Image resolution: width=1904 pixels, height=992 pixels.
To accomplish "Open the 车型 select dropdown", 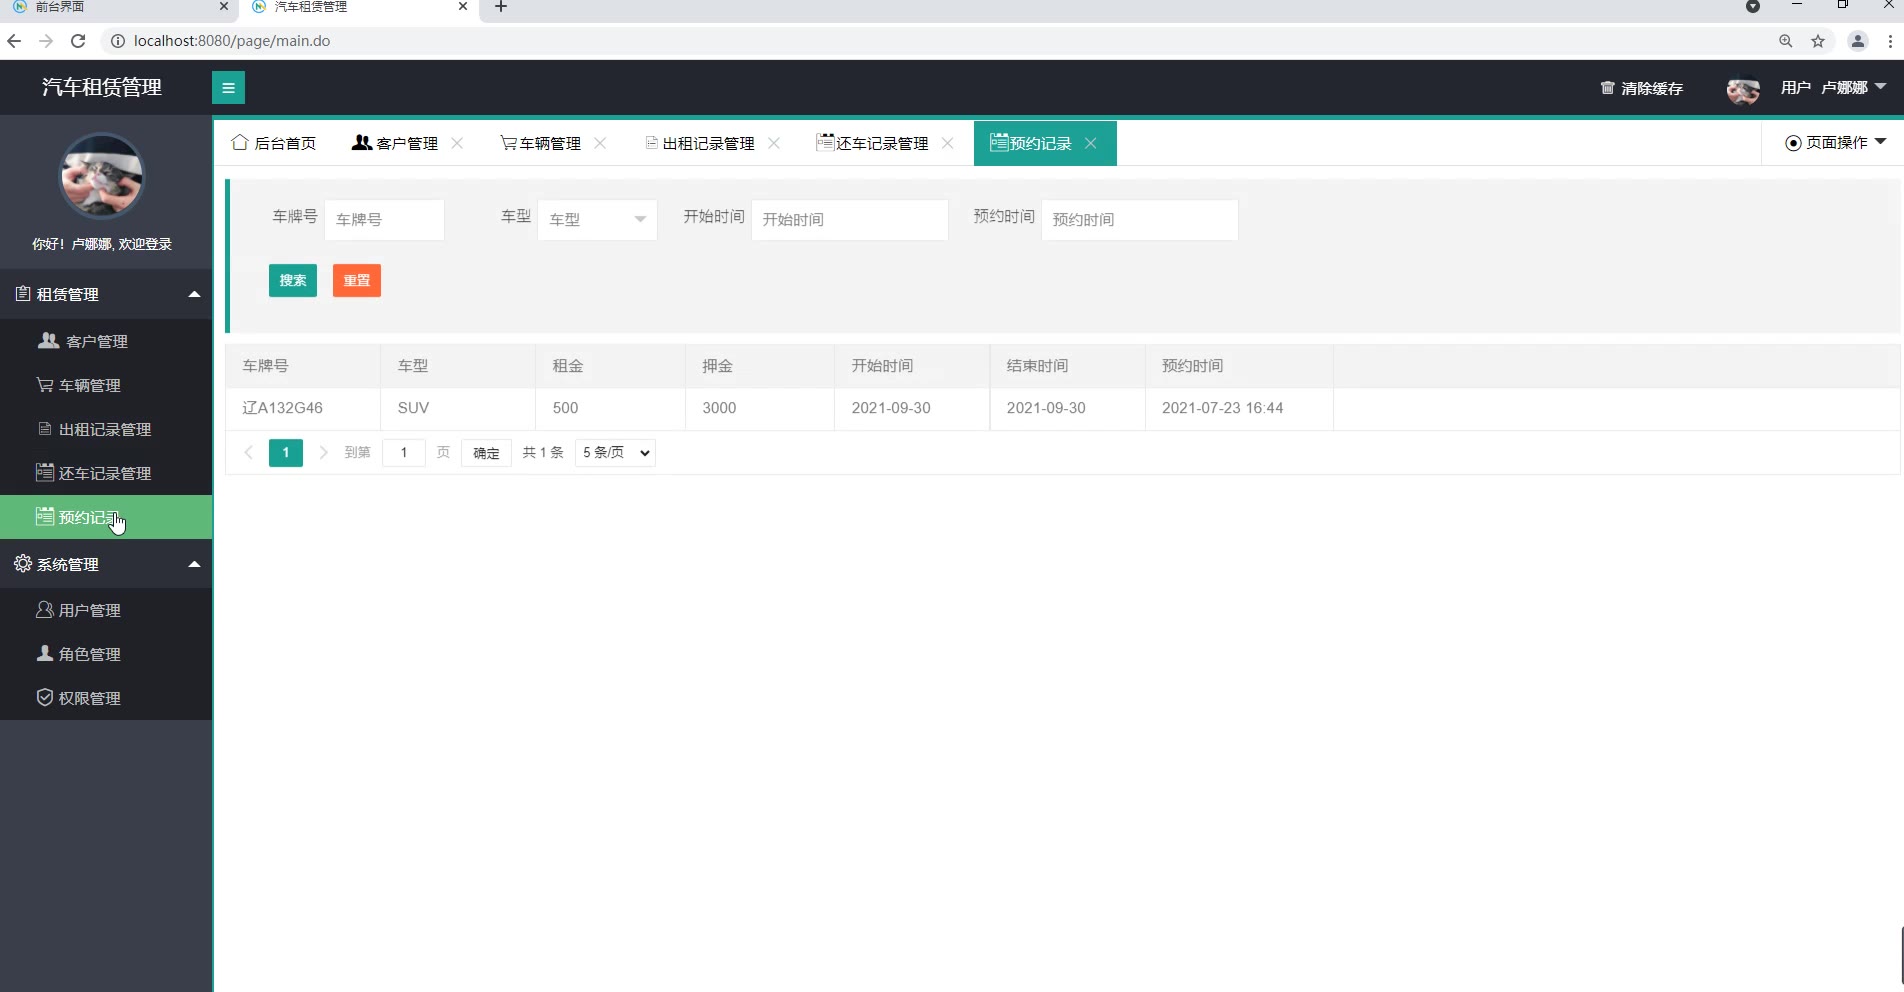I will tap(597, 220).
